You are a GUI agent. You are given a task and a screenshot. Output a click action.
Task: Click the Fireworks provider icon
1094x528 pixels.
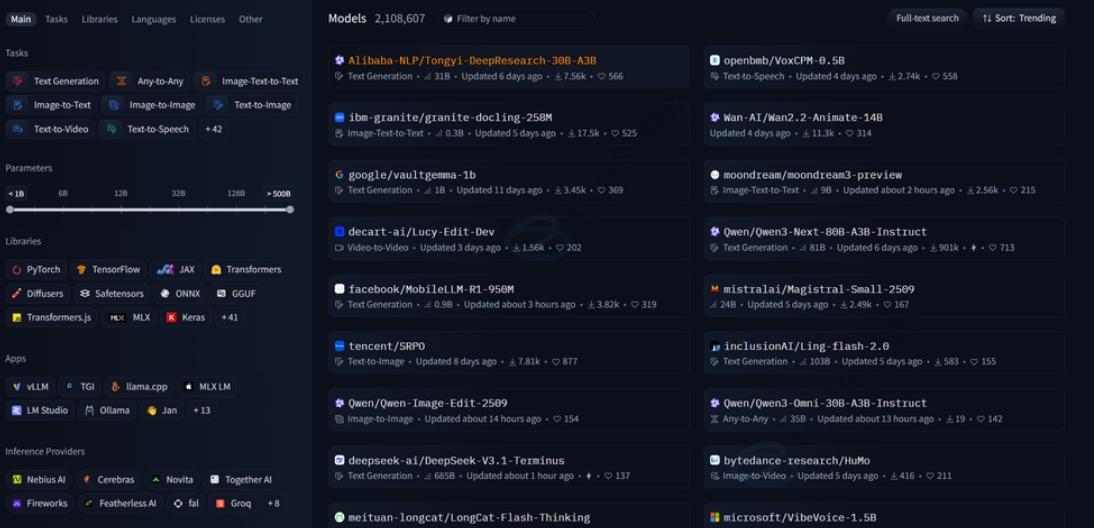[17, 504]
